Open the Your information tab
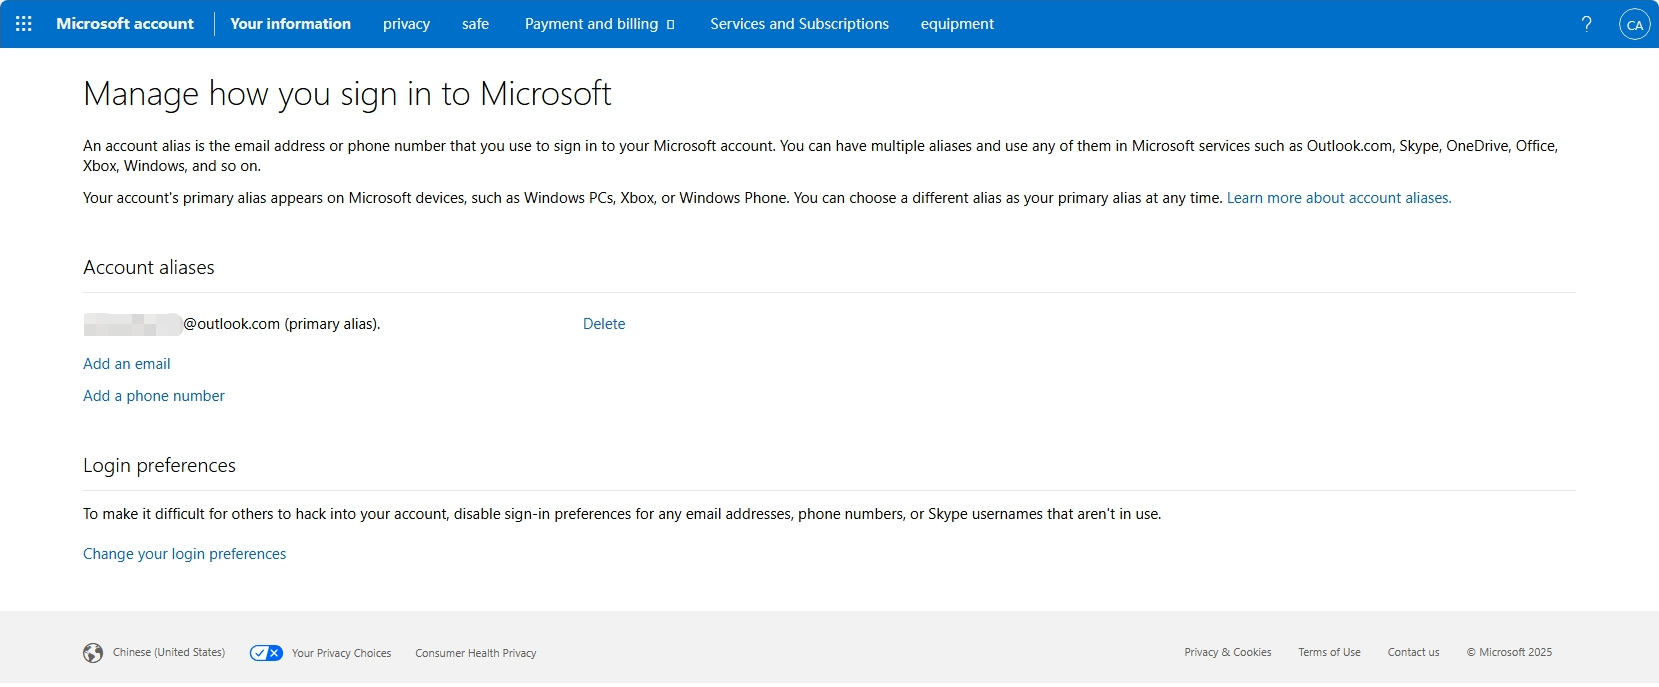Image resolution: width=1659 pixels, height=687 pixels. [290, 24]
